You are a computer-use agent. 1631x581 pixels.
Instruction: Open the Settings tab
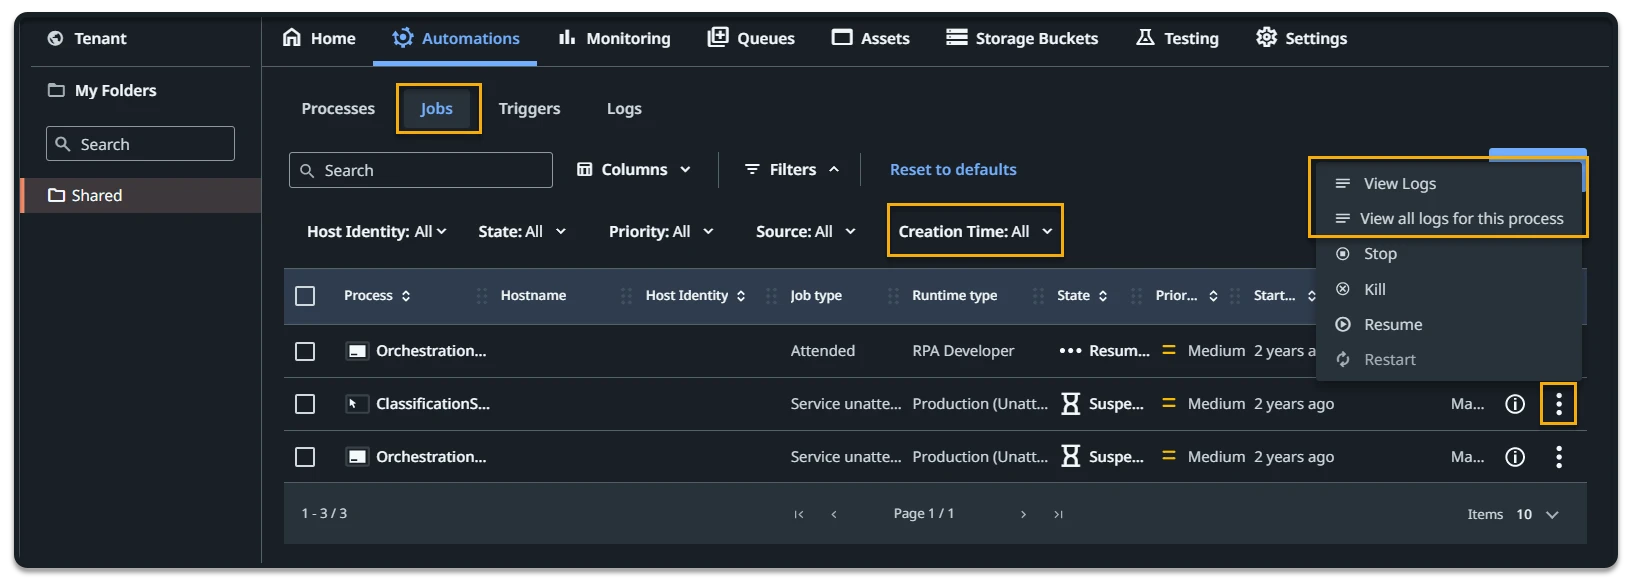point(1301,38)
